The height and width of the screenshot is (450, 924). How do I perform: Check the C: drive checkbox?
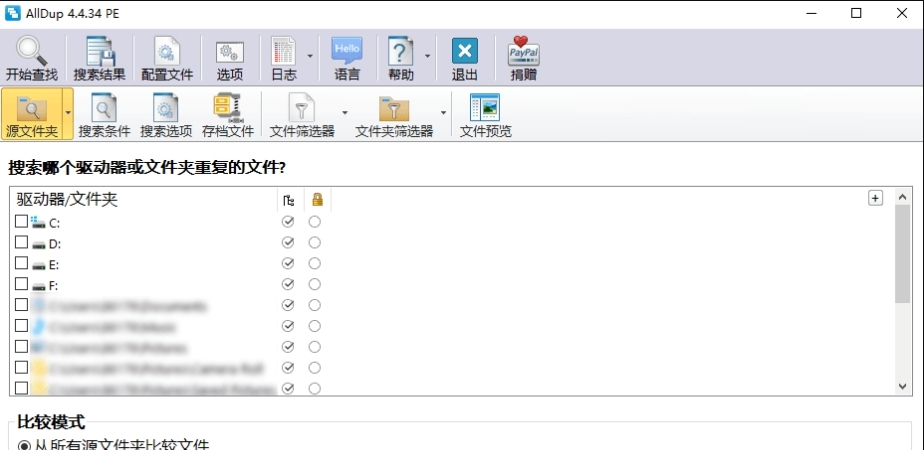click(21, 221)
